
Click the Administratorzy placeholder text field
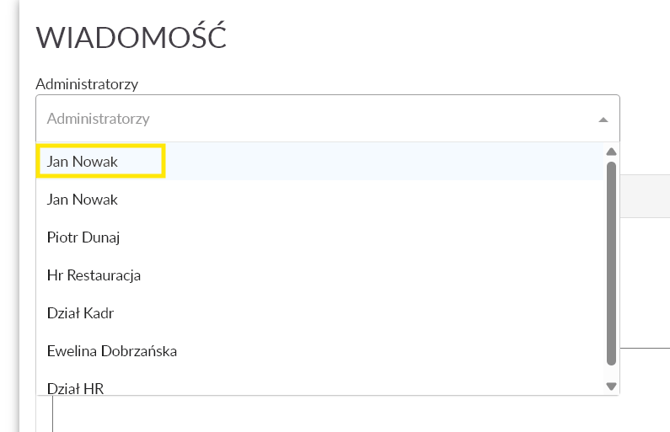(x=98, y=119)
